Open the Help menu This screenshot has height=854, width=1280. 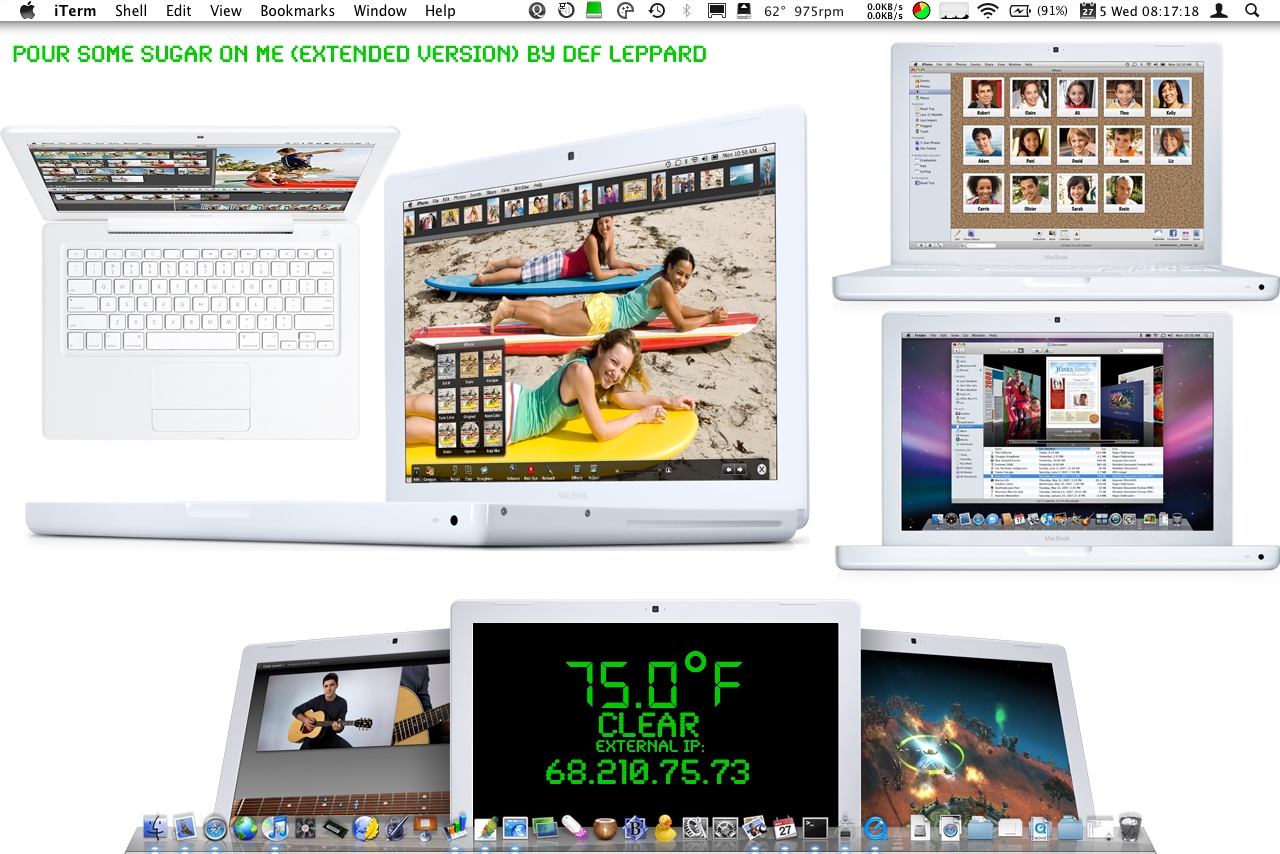tap(440, 11)
